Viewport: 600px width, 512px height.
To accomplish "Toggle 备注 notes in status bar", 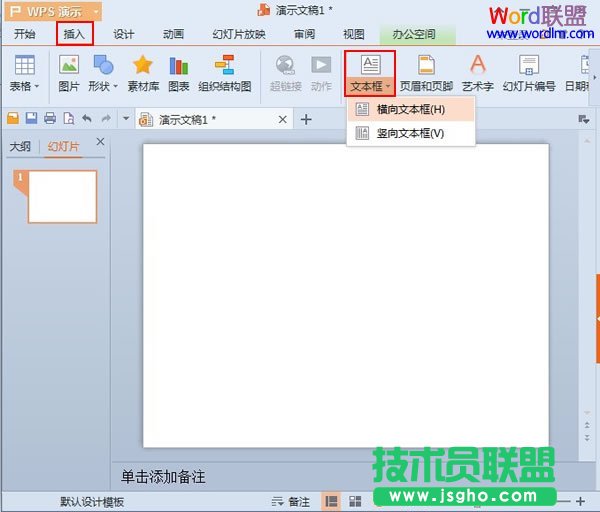I will click(x=291, y=501).
